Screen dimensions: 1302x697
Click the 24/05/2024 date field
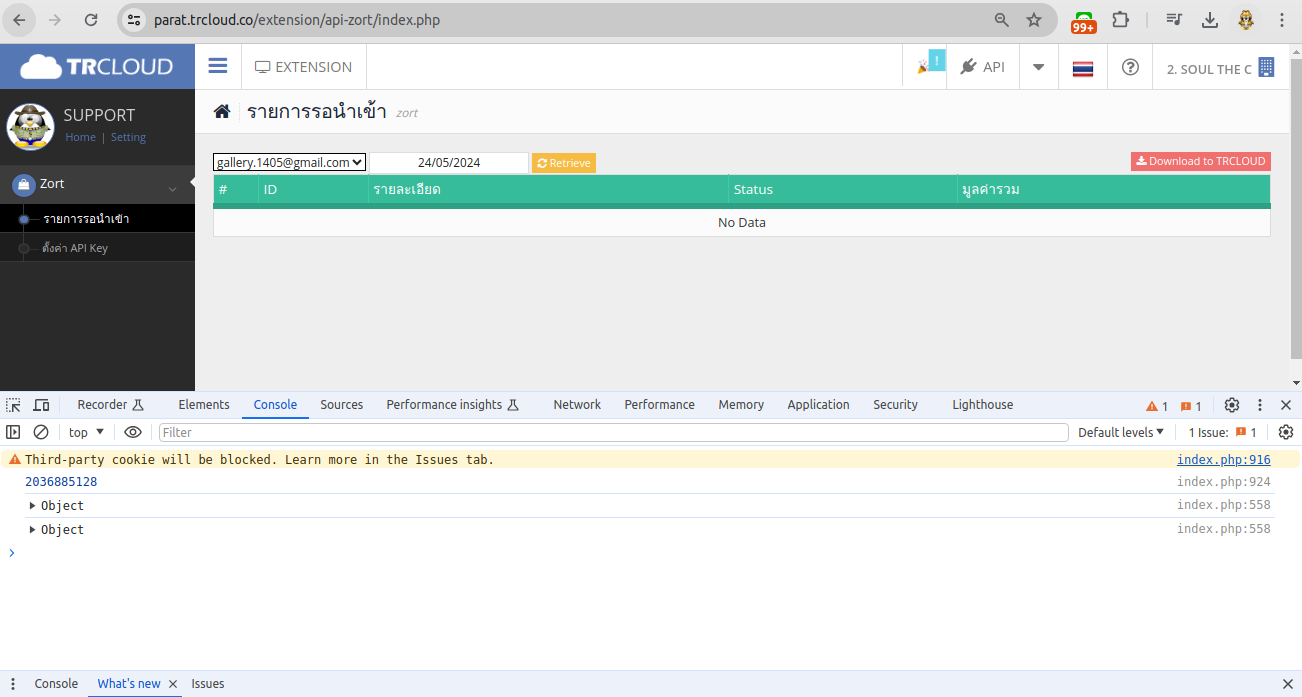[x=449, y=163]
